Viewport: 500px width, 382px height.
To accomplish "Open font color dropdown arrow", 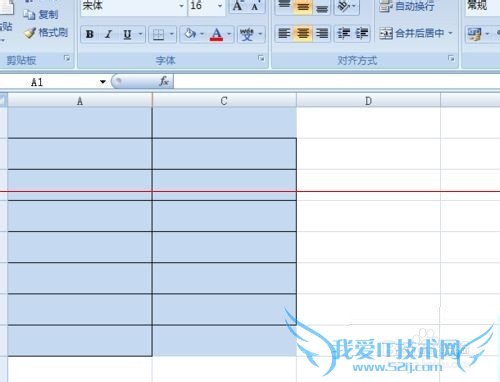I will [x=229, y=34].
